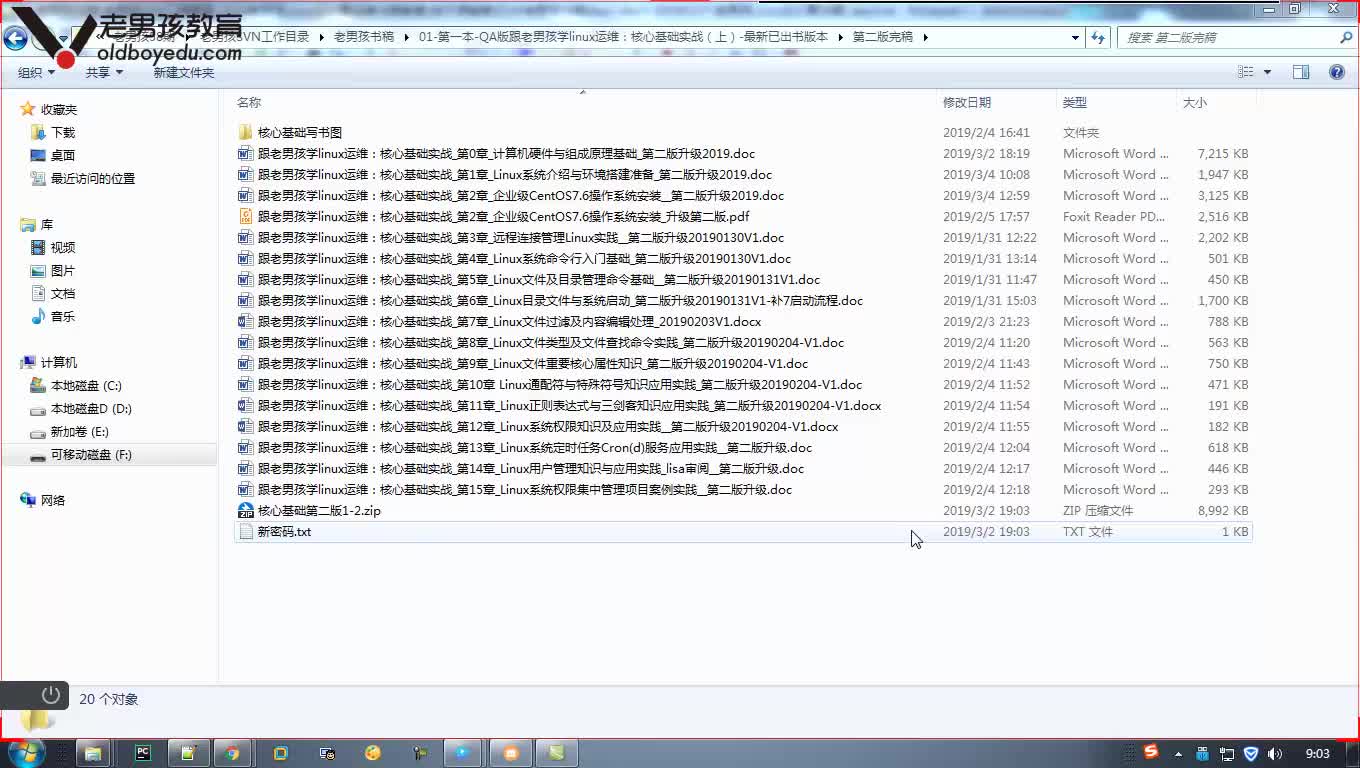Launch Chrome from the taskbar
Screen dimensions: 1360x768
[x=232, y=753]
